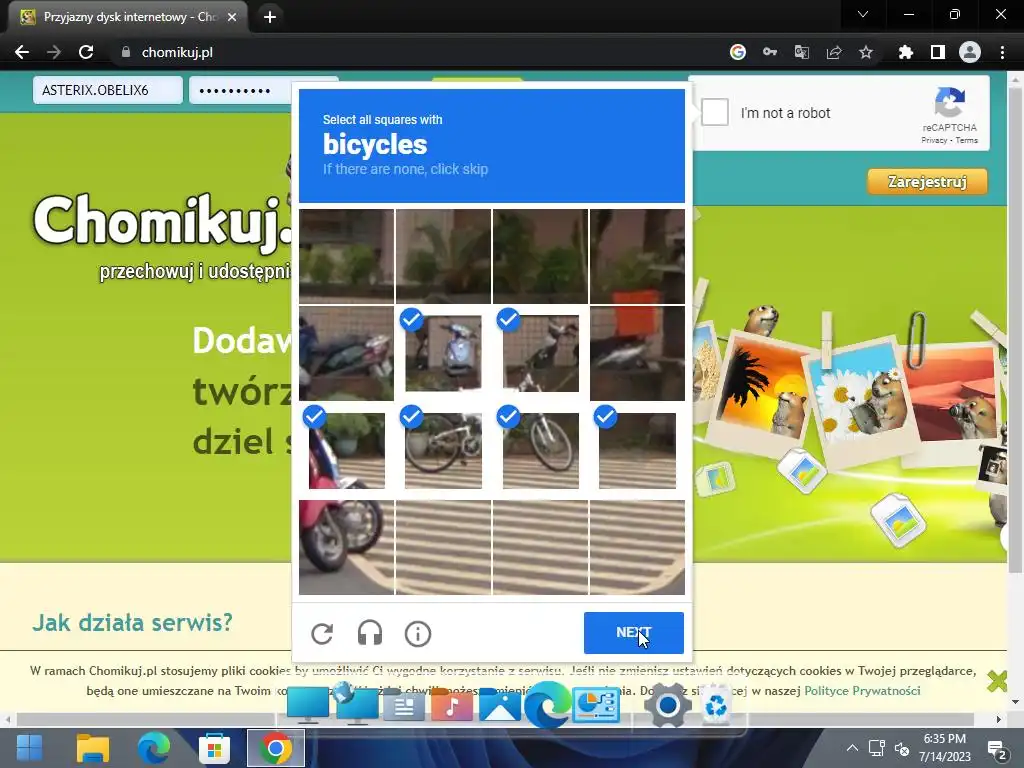Open the Chrome profile avatar

[x=970, y=52]
